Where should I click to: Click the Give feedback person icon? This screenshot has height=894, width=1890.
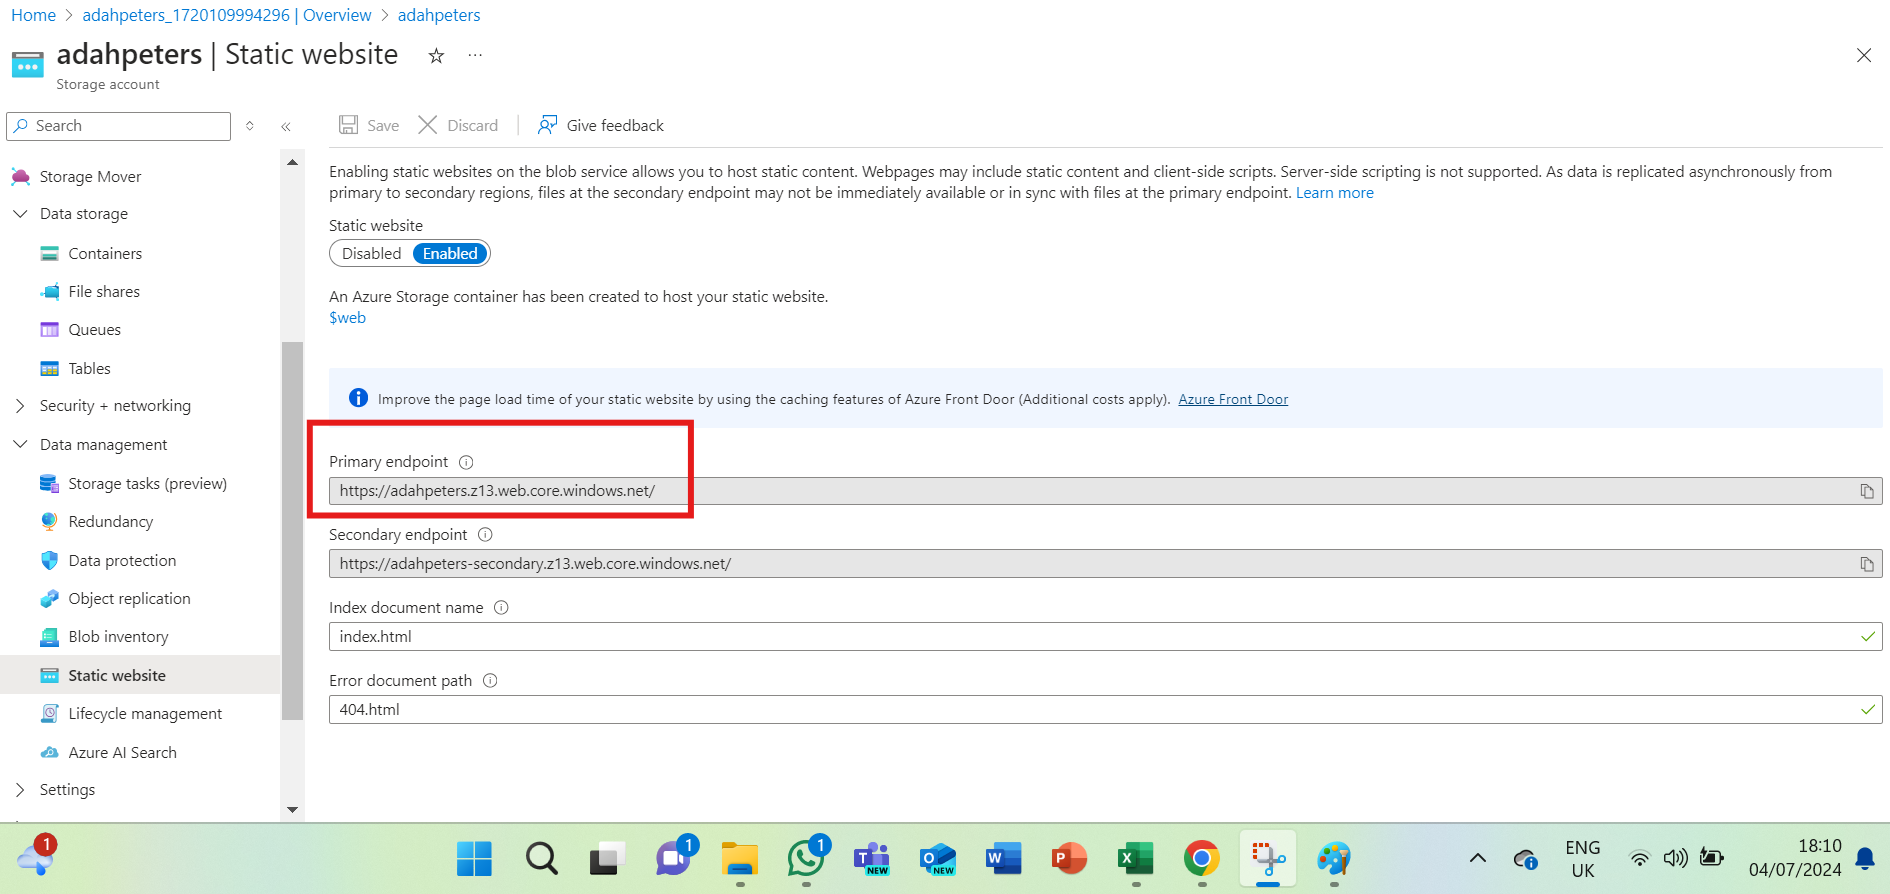(x=547, y=125)
